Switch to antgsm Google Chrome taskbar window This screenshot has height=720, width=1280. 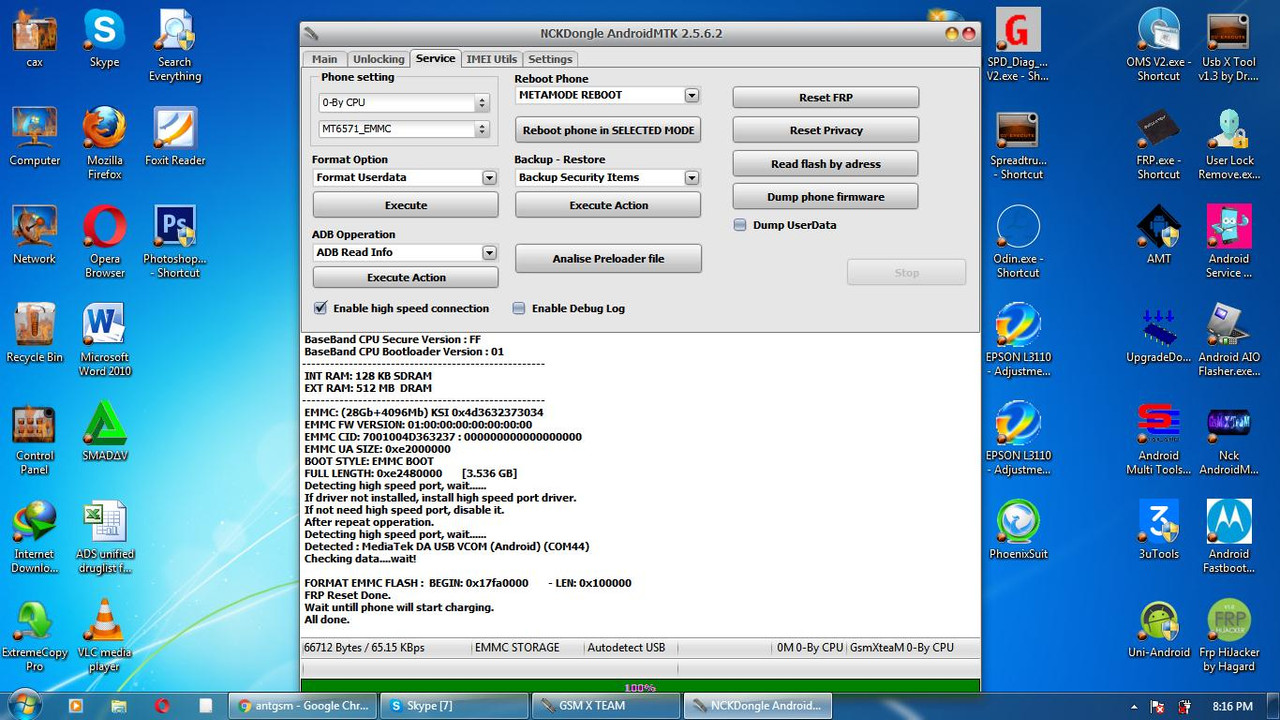(x=304, y=705)
